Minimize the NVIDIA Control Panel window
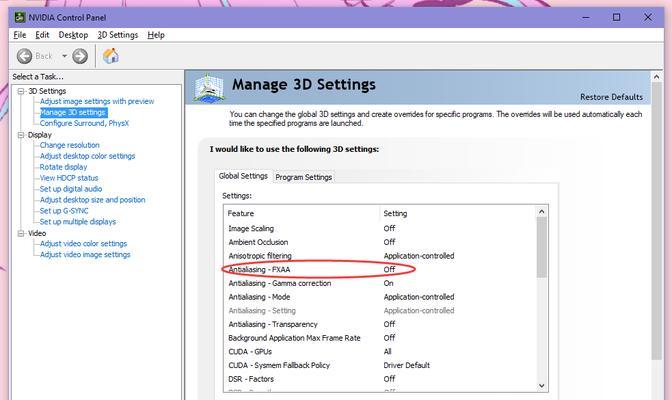 (x=586, y=18)
